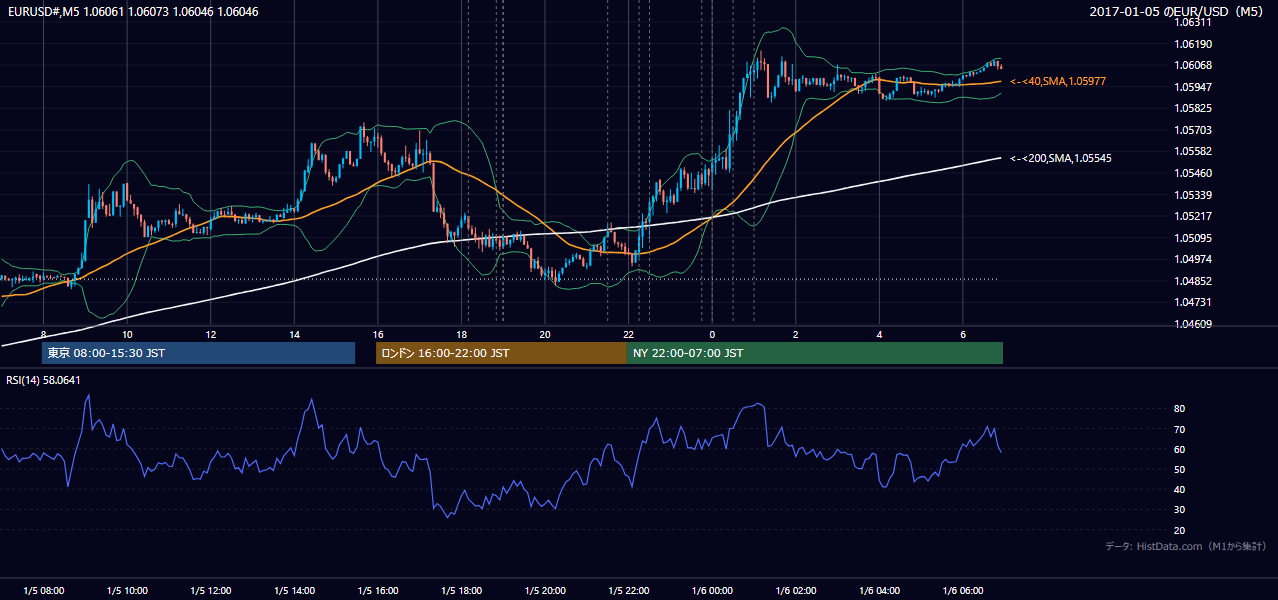Click the 1/6 04:00 time label

pos(879,591)
